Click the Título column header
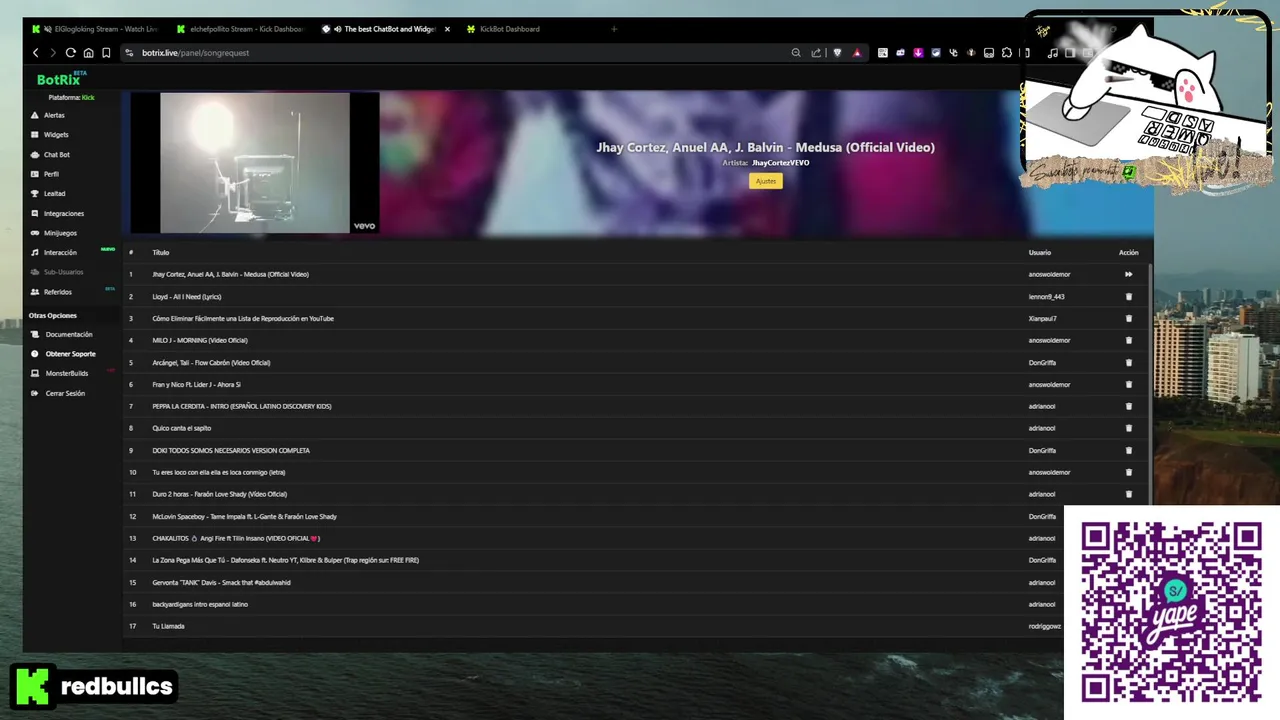This screenshot has width=1280, height=720. (x=161, y=252)
